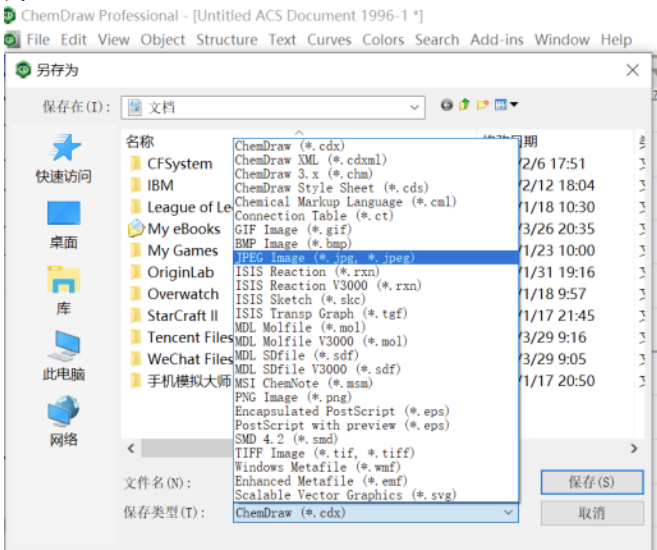This screenshot has width=657, height=550.
Task: Open the 手机模拟大师 folder
Action: [180, 381]
